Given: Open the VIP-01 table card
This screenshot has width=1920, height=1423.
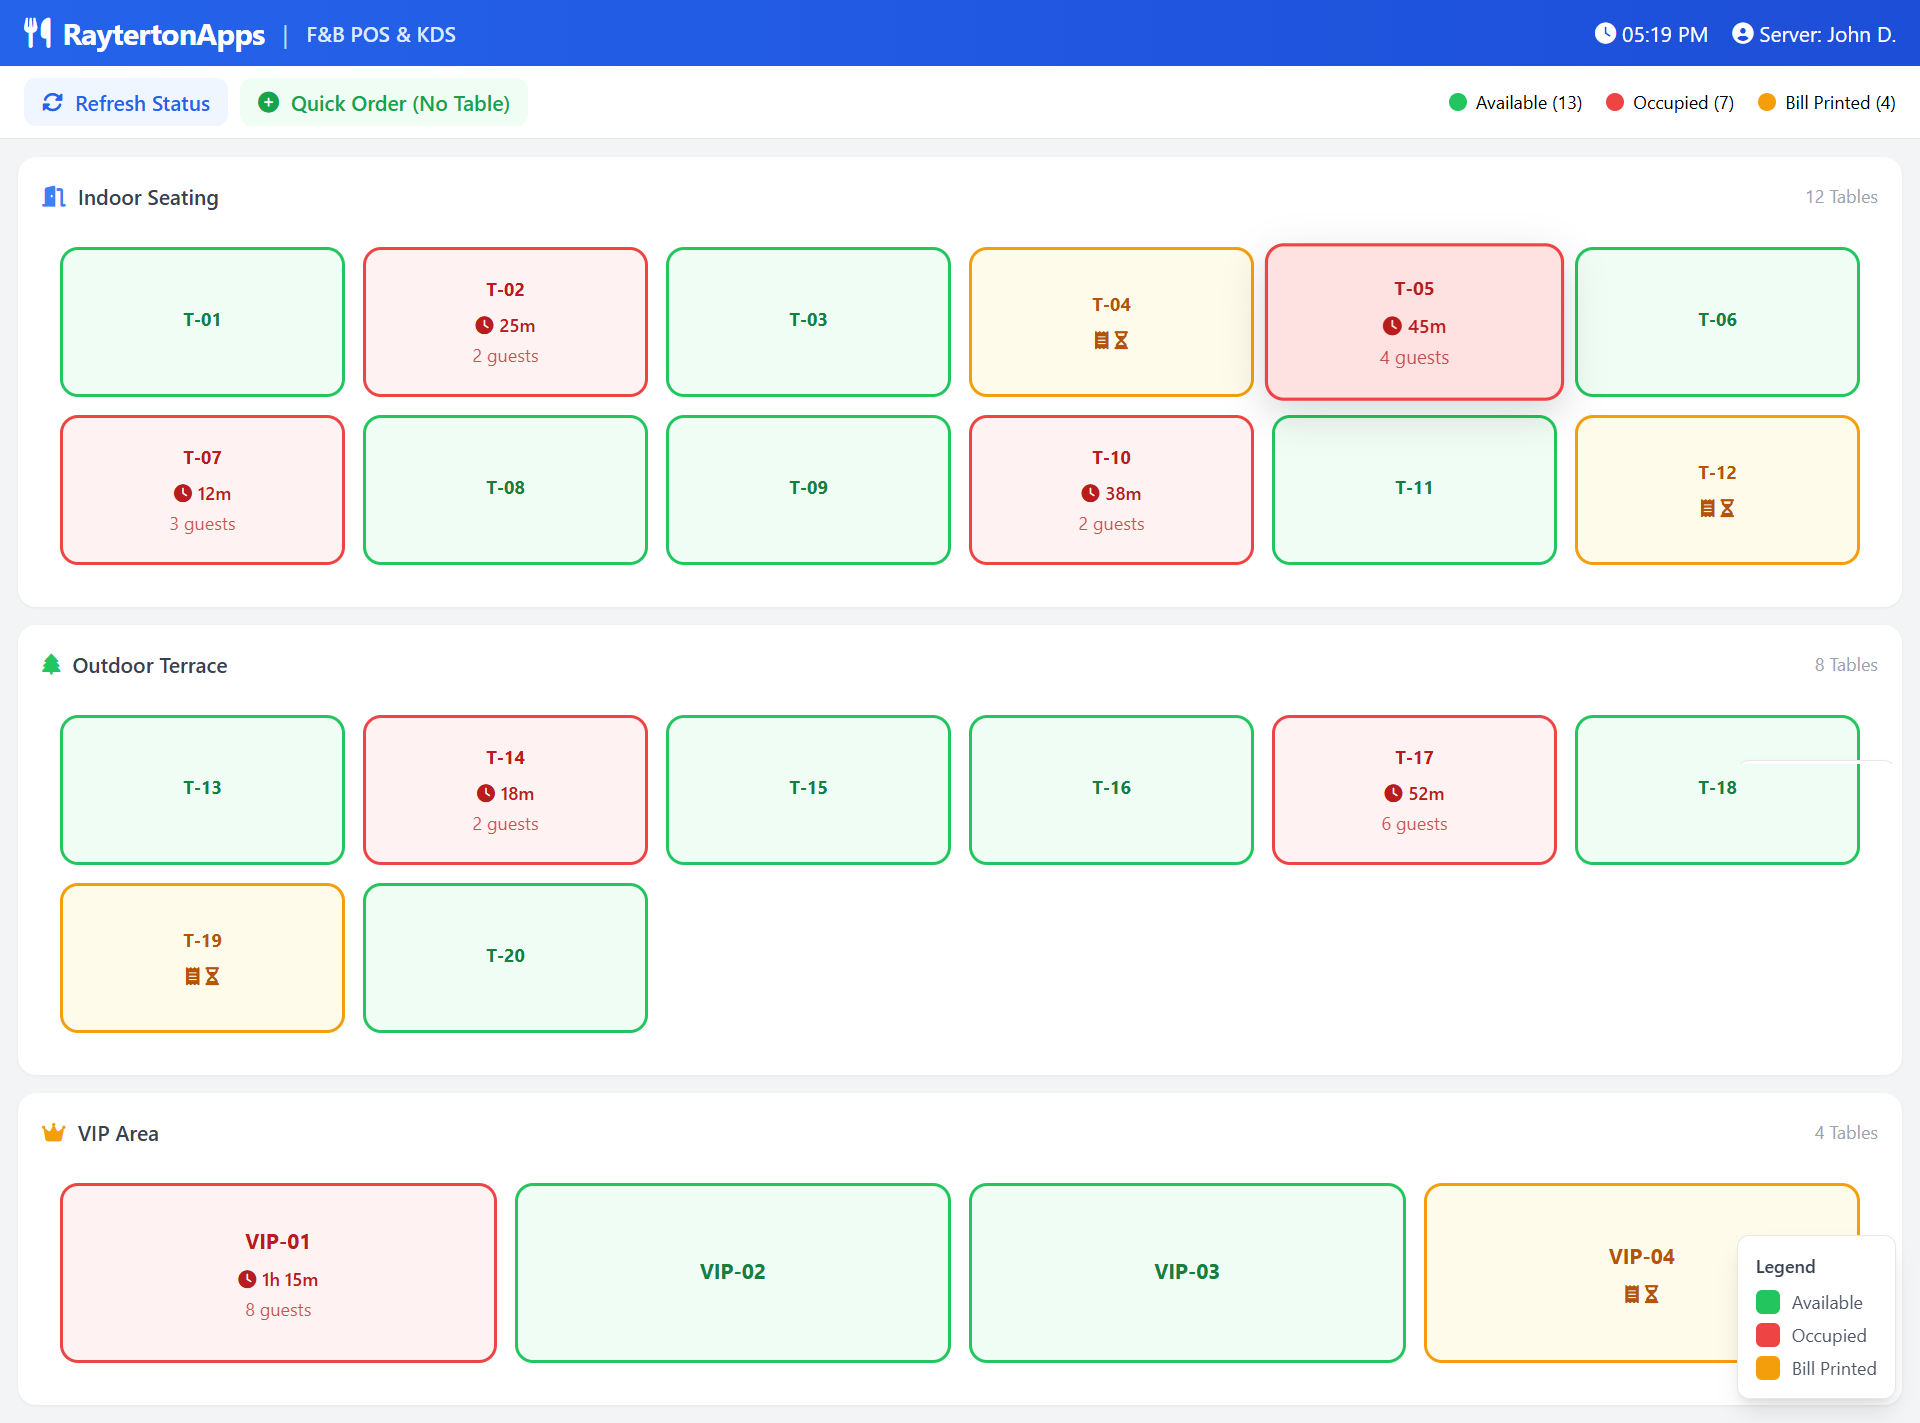Looking at the screenshot, I should click(x=278, y=1272).
